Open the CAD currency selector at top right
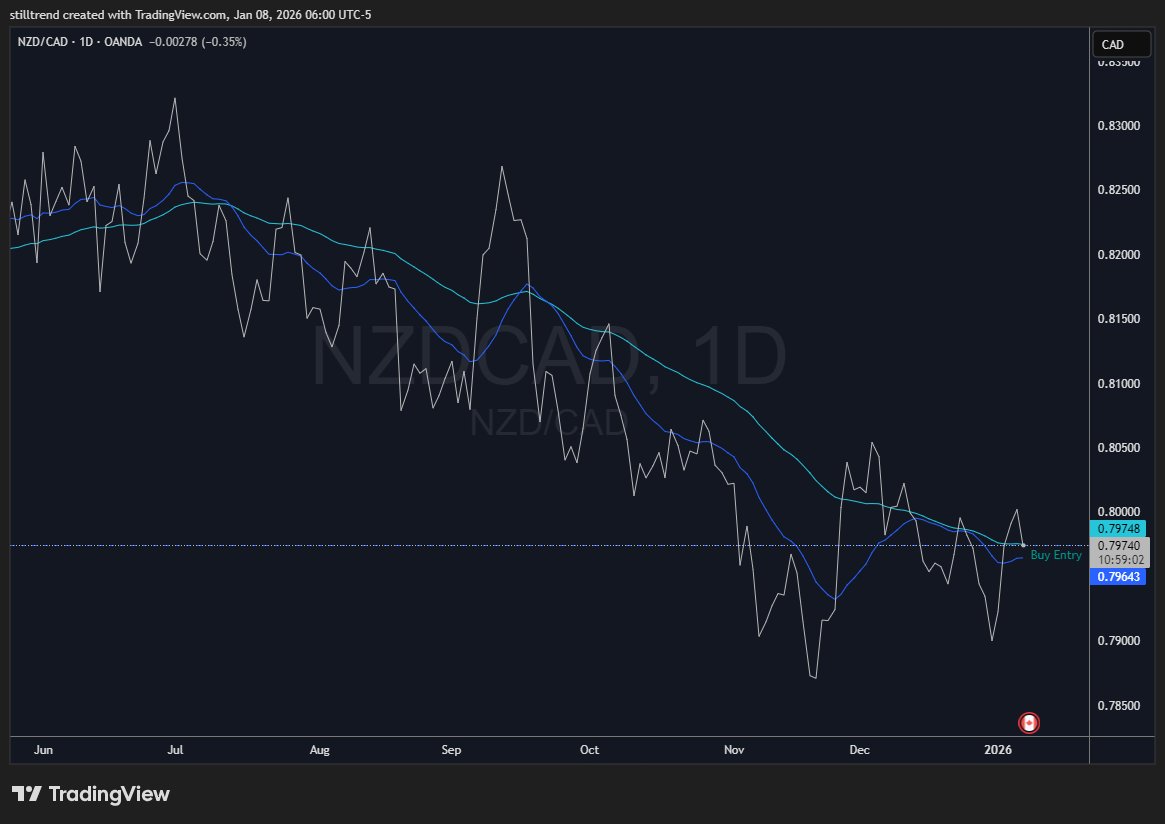Viewport: 1165px width, 824px height. click(1120, 44)
